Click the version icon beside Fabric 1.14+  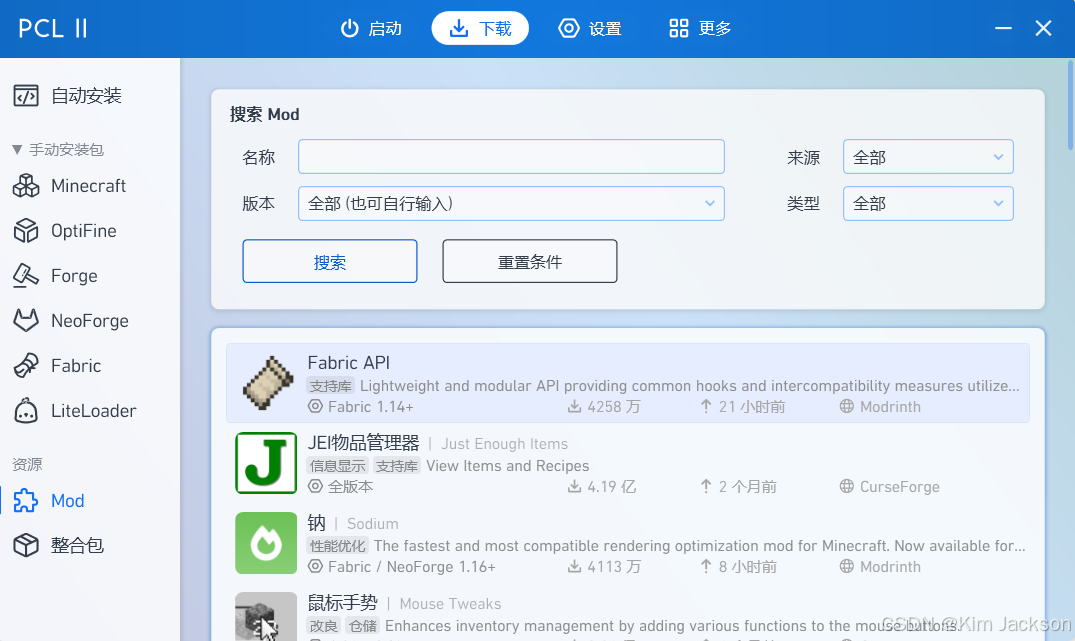[x=315, y=407]
